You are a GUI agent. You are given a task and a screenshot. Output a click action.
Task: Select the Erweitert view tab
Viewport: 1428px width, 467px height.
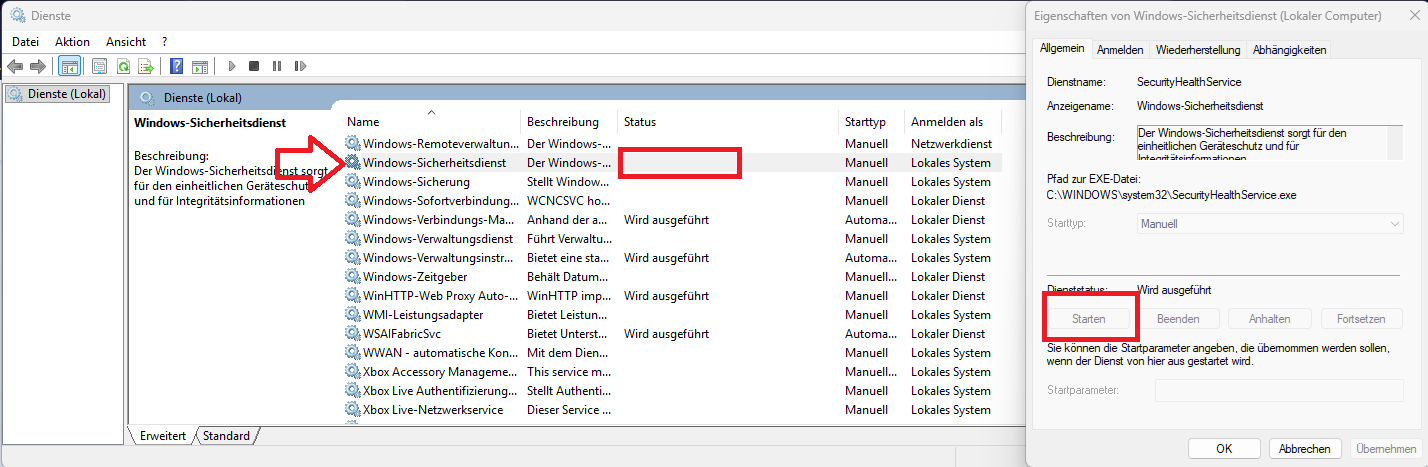pyautogui.click(x=163, y=436)
